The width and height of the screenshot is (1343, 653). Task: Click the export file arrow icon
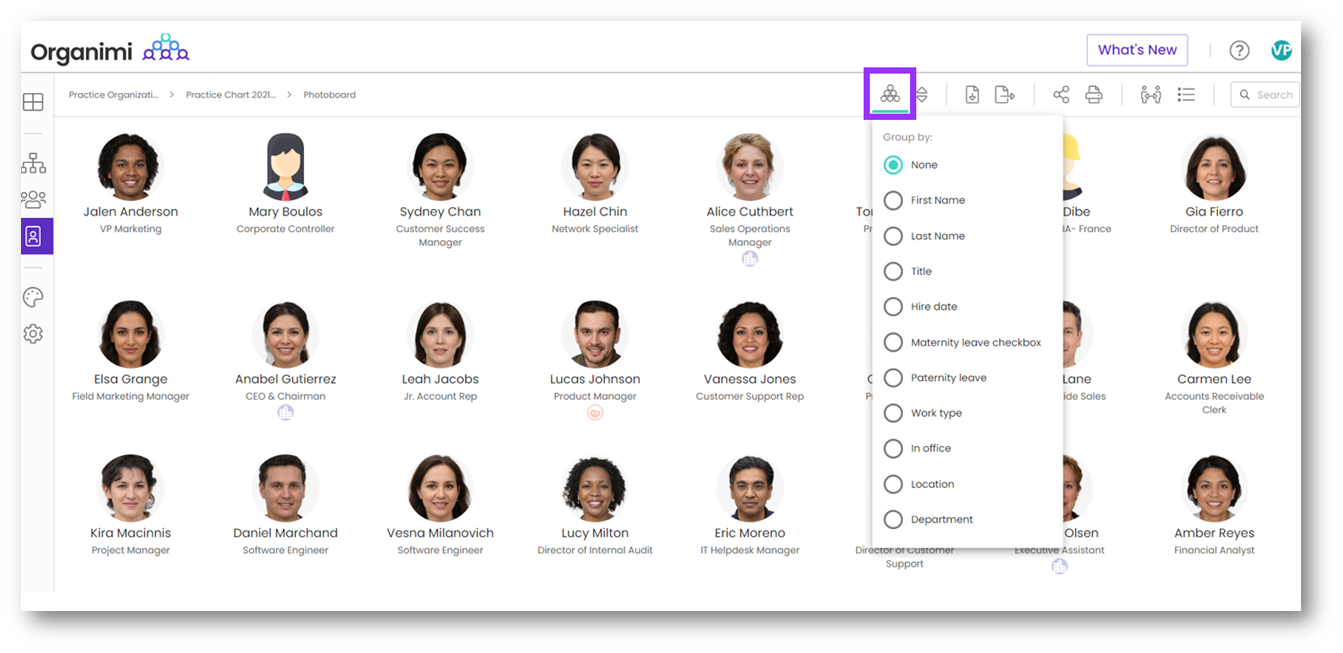coord(1004,95)
